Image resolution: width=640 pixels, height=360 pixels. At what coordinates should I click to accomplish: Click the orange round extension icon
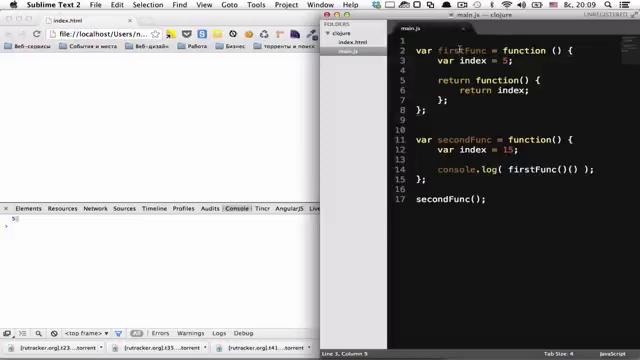coord(249,34)
